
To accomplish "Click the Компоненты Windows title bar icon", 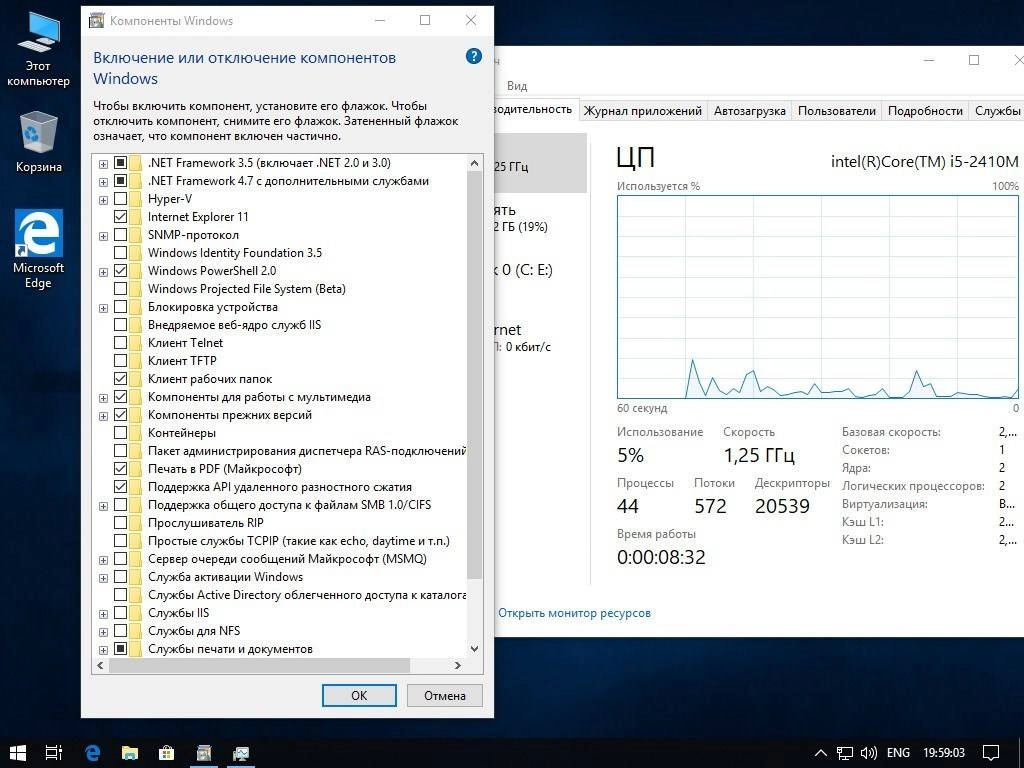I will pyautogui.click(x=96, y=21).
